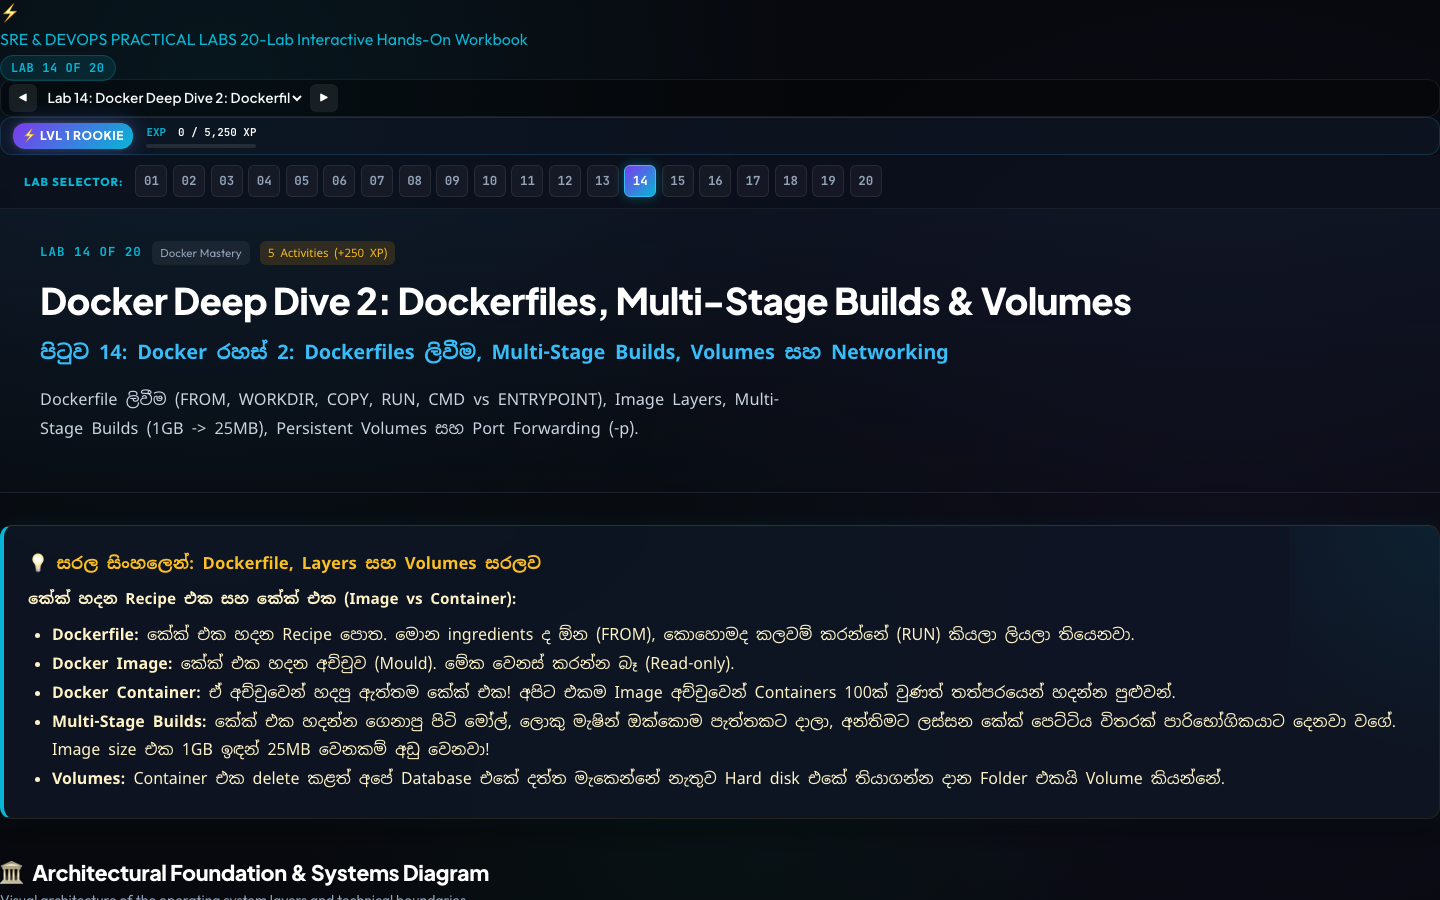
Task: Select lab 15 in lab selector
Action: (678, 181)
